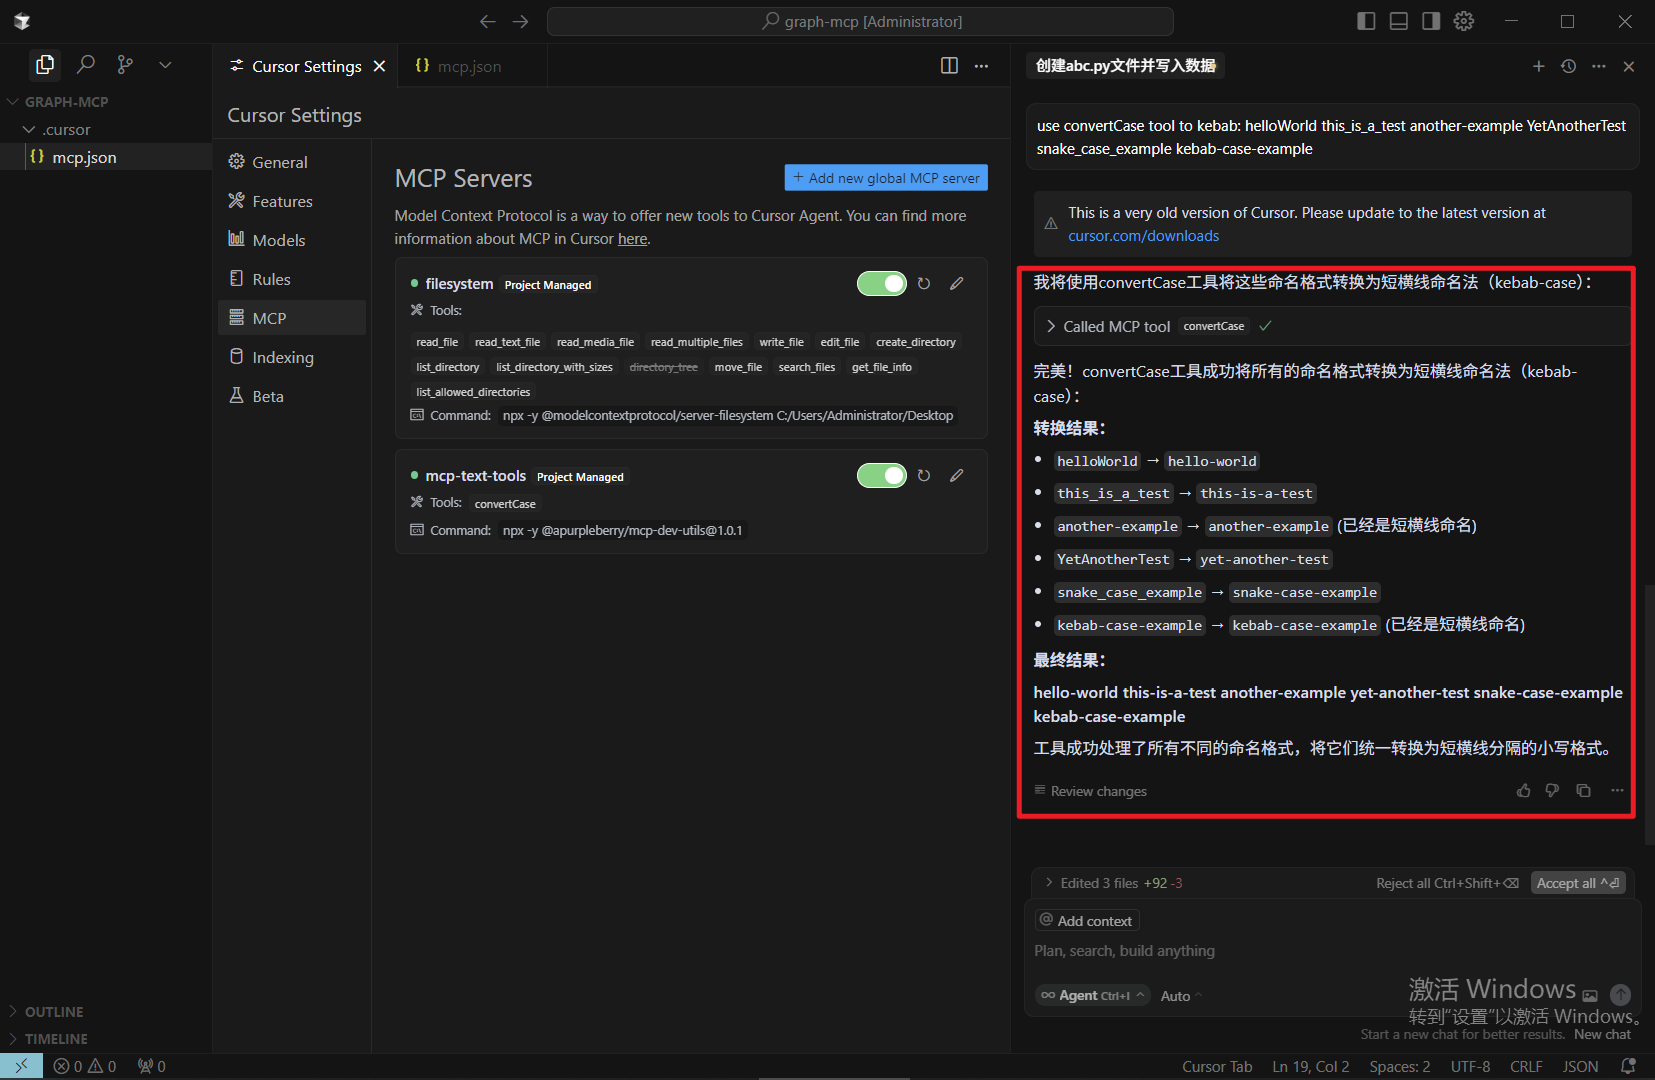Open the Auto model dropdown
Screen dimensions: 1655x1080
click(x=1181, y=996)
